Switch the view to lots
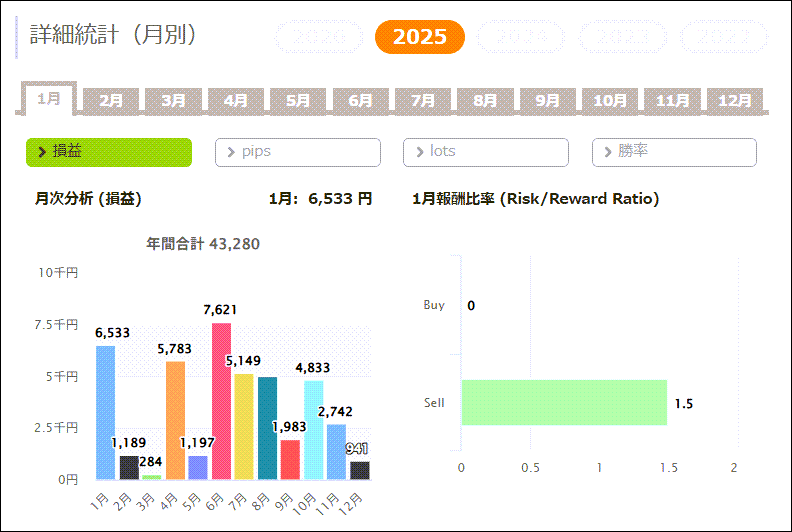This screenshot has height=532, width=792. [486, 152]
